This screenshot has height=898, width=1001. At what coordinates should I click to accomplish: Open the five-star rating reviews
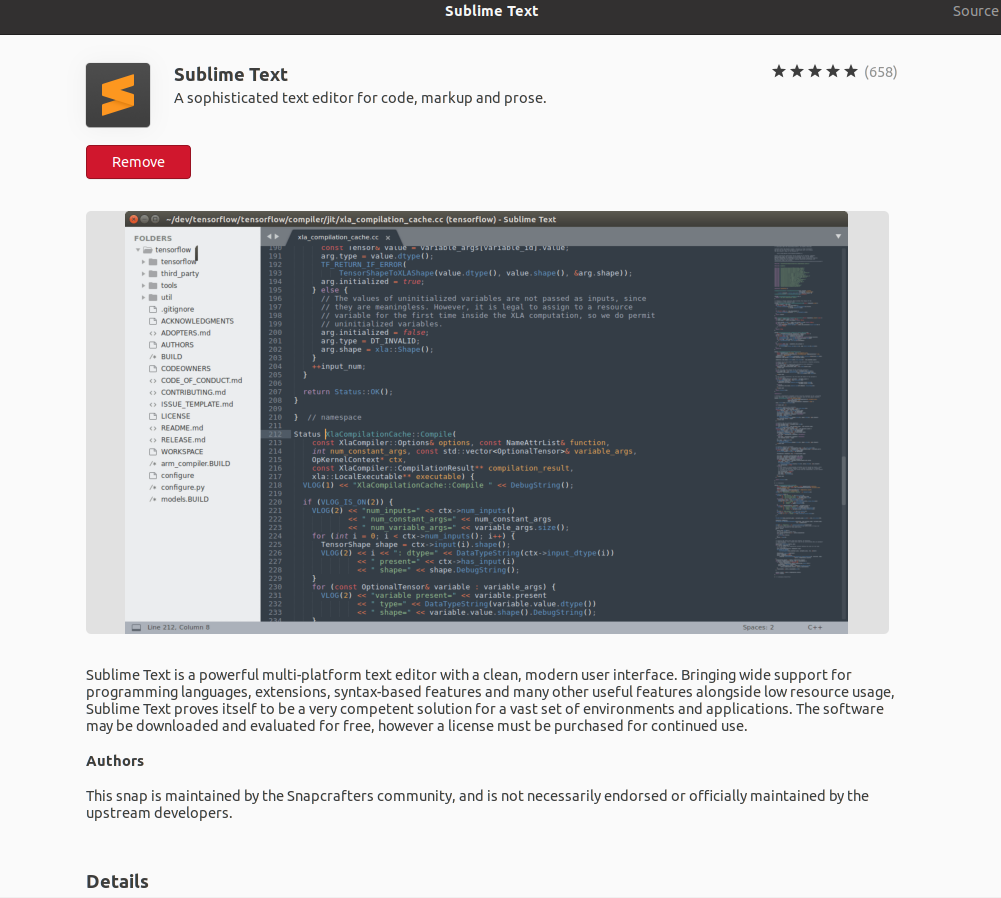click(815, 71)
